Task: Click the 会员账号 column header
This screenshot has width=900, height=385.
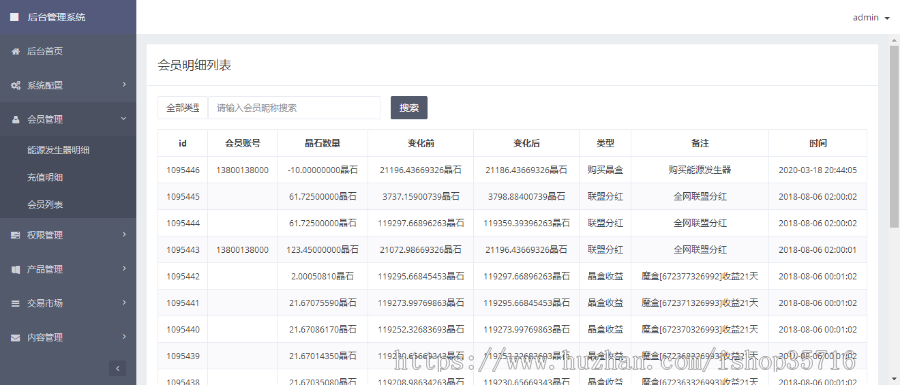Action: click(x=242, y=143)
